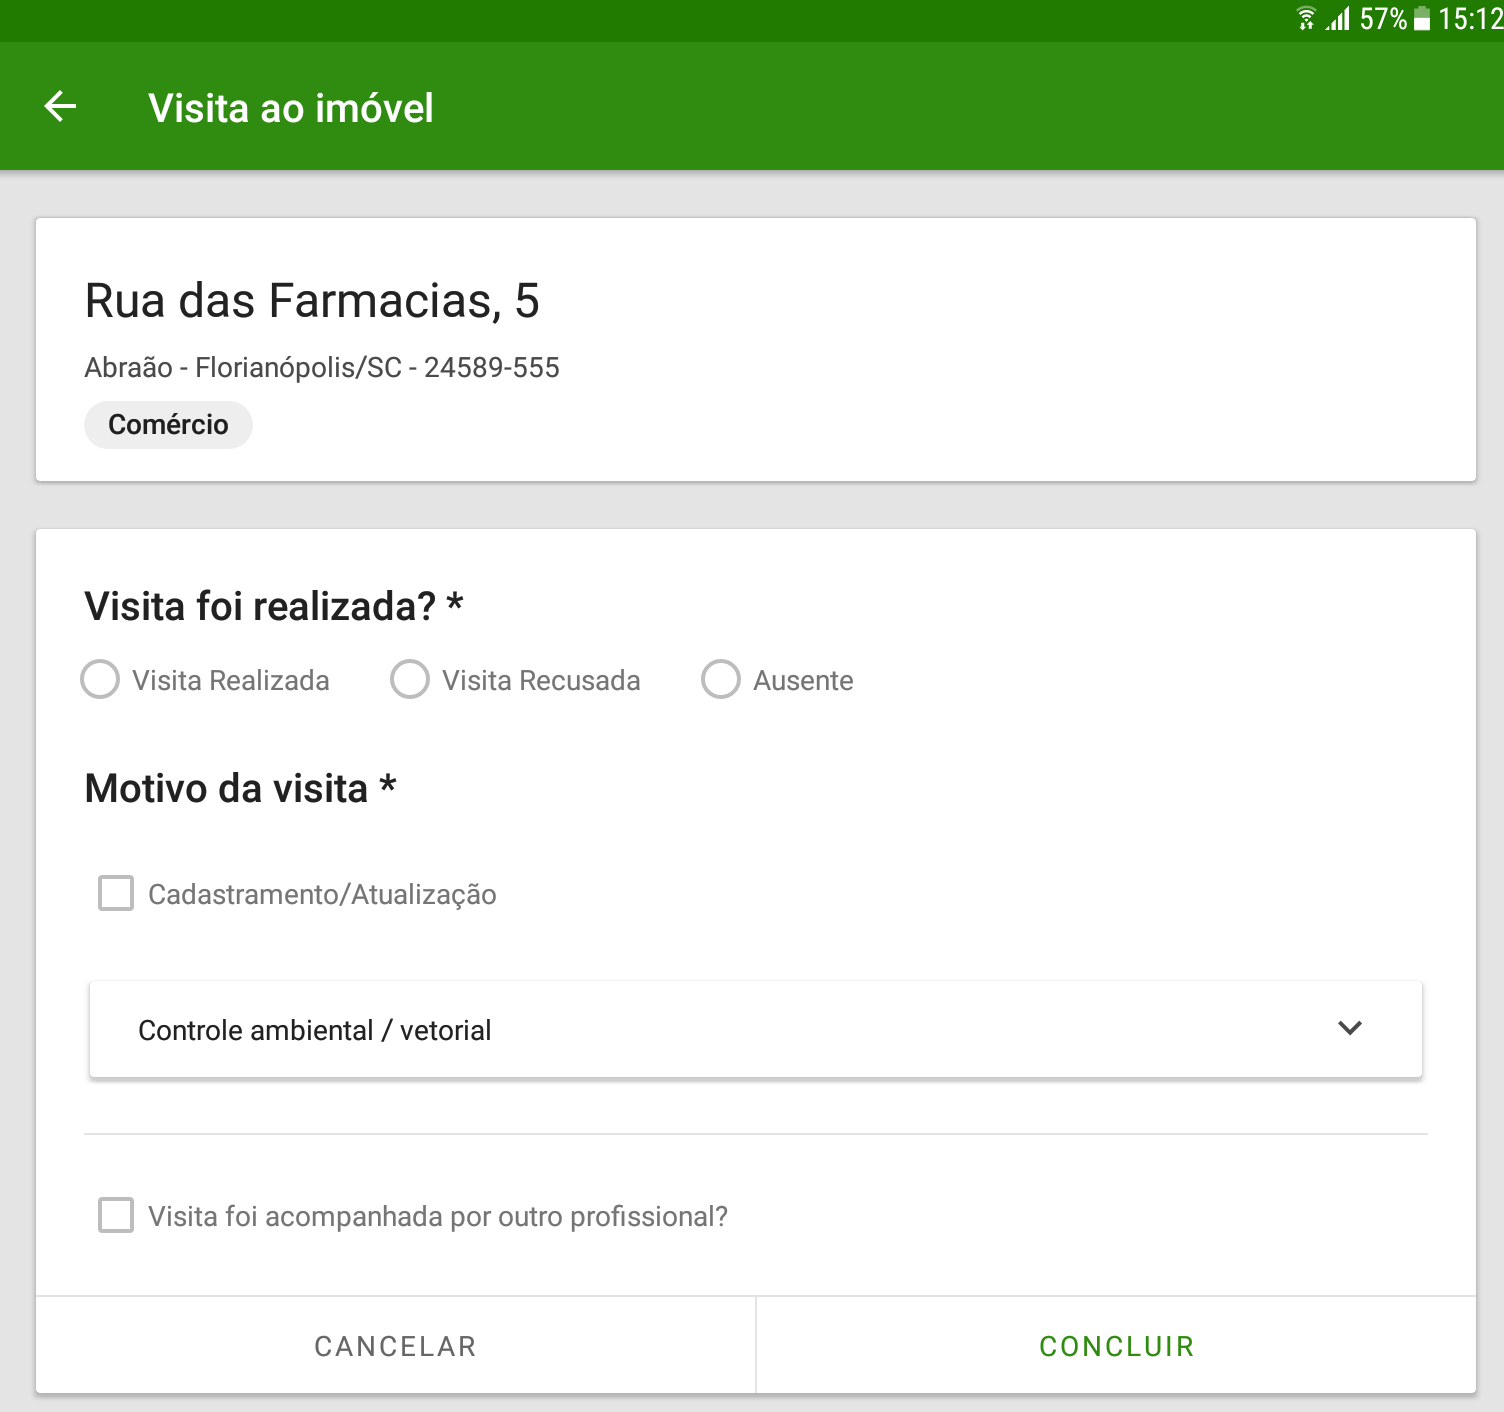Finish the visit with the CONCLUIR button
The width and height of the screenshot is (1504, 1412).
point(1116,1346)
